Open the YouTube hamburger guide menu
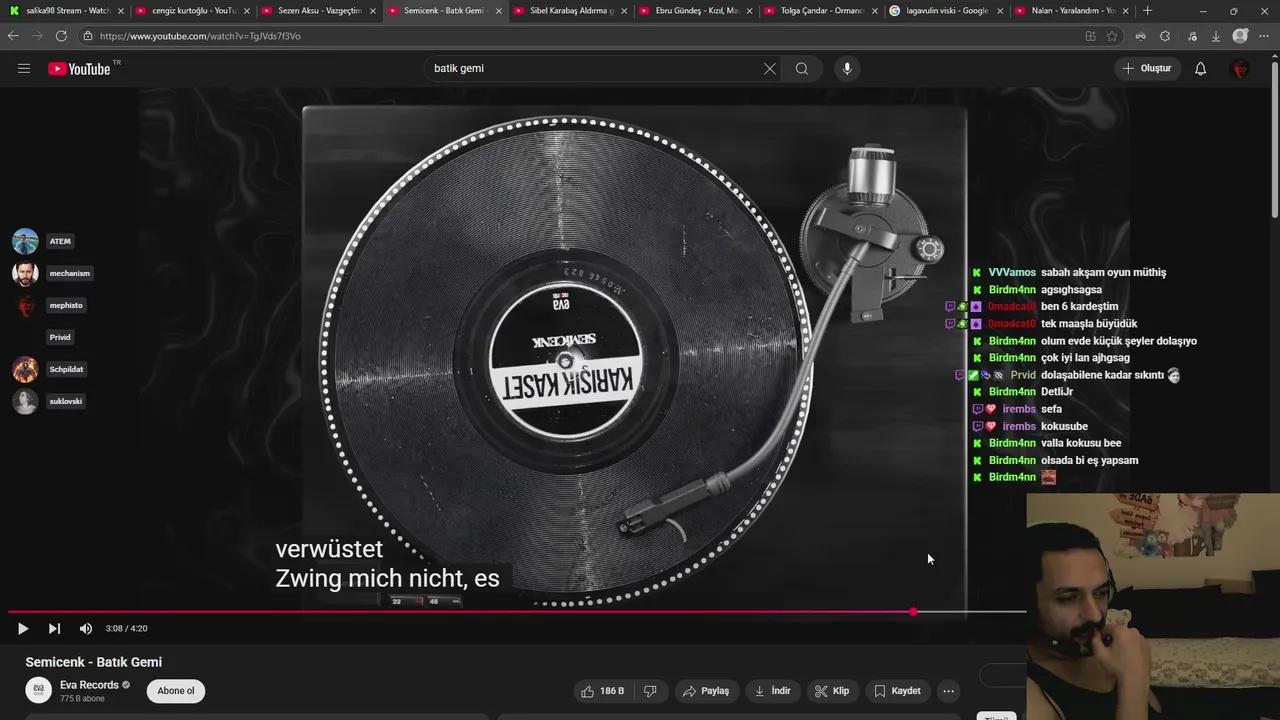This screenshot has height=720, width=1280. pos(24,69)
